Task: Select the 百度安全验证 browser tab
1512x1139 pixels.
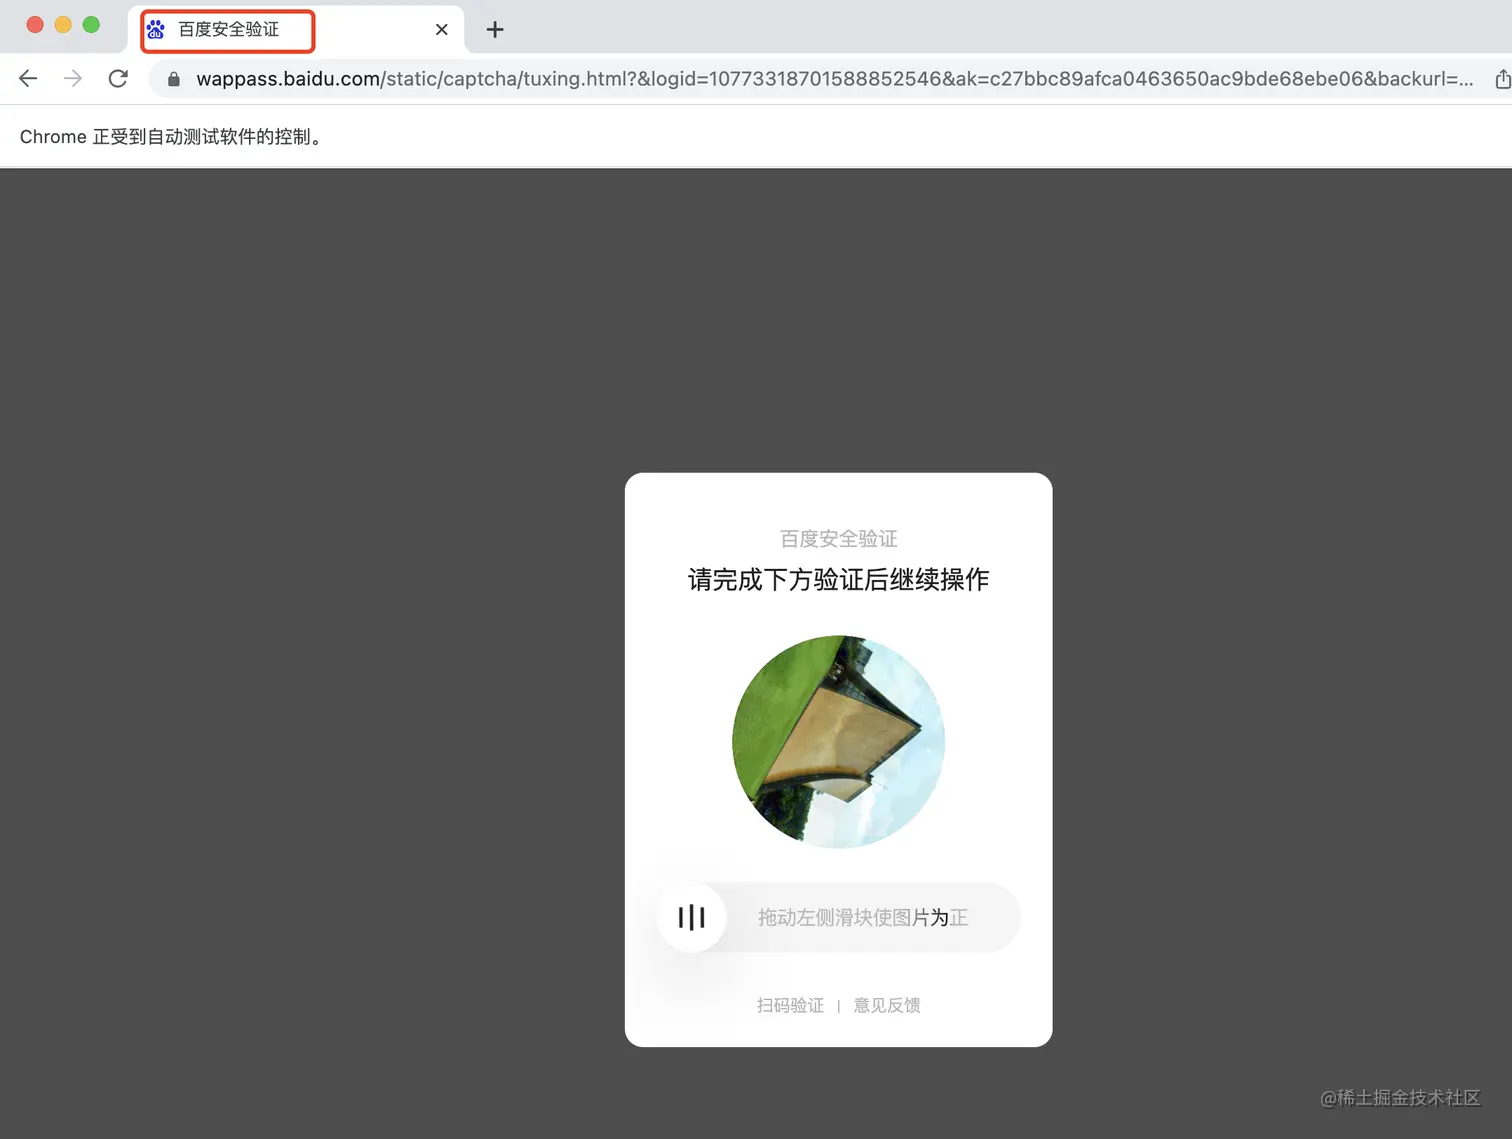Action: [296, 30]
